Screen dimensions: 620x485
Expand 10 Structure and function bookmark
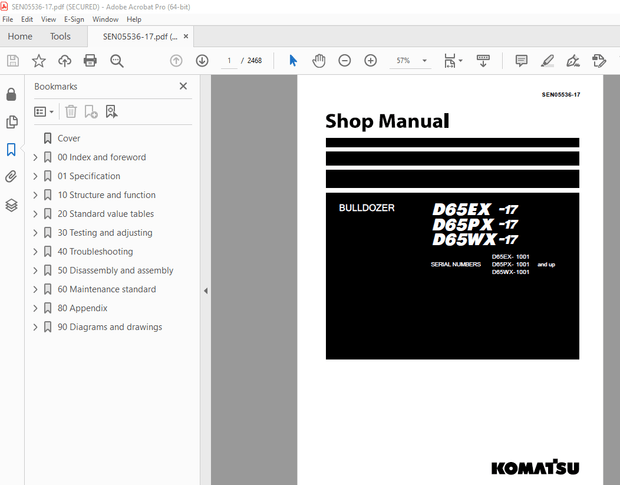tap(35, 195)
